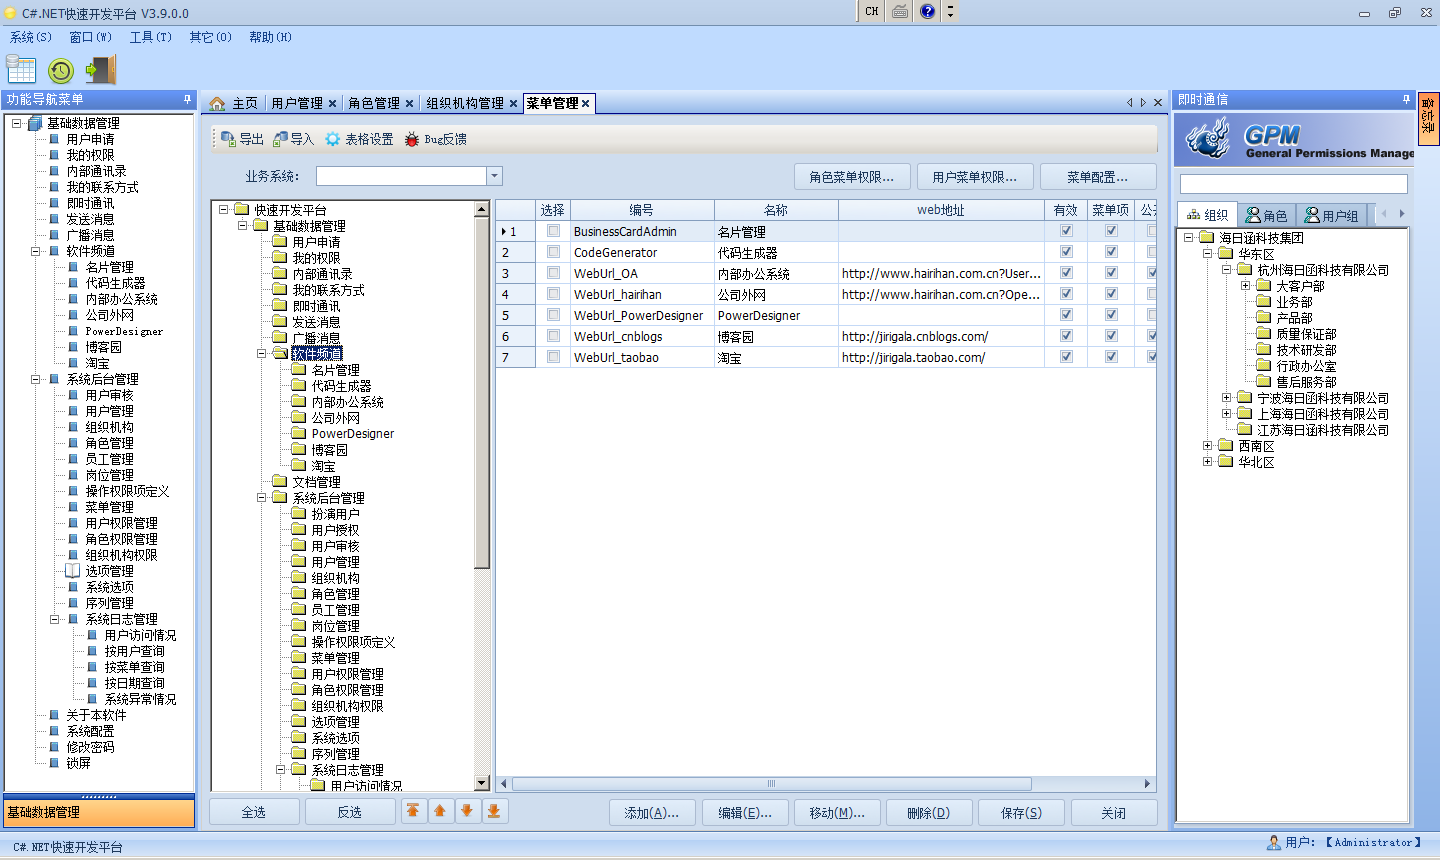
Task: Tick the 选择 checkbox for CodeGenerator
Action: pos(553,252)
